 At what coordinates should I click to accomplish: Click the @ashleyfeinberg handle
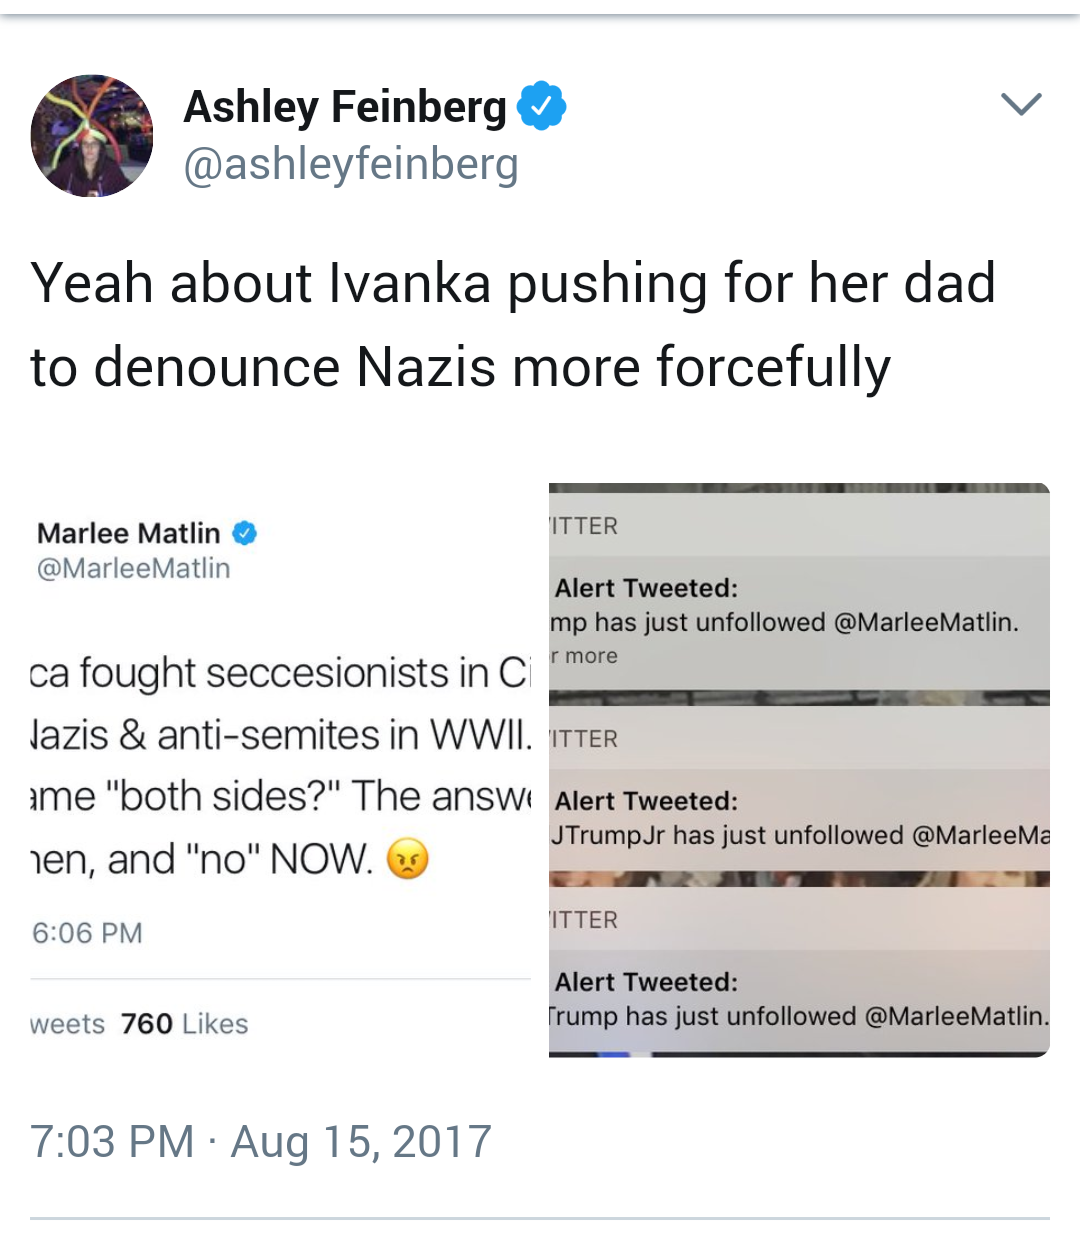coord(350,165)
